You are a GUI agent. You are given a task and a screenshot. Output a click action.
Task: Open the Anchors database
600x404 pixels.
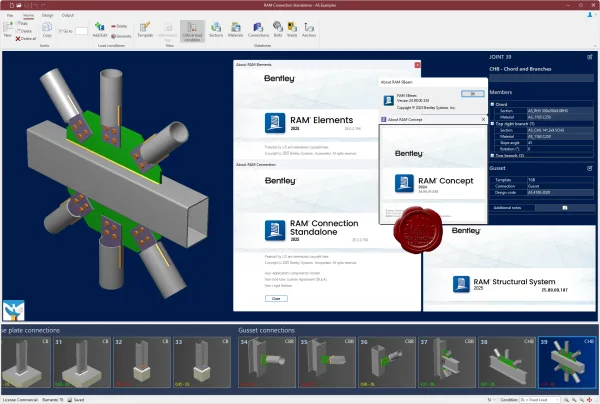click(x=309, y=28)
